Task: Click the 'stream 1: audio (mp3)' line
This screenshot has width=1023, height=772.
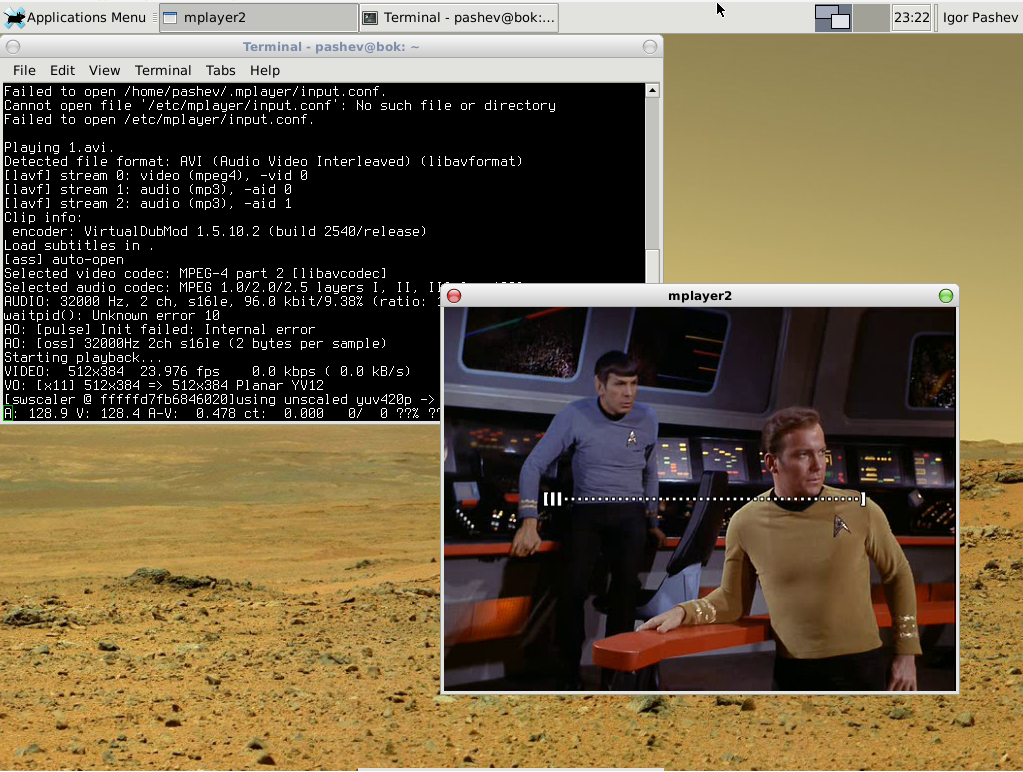Action: [148, 189]
